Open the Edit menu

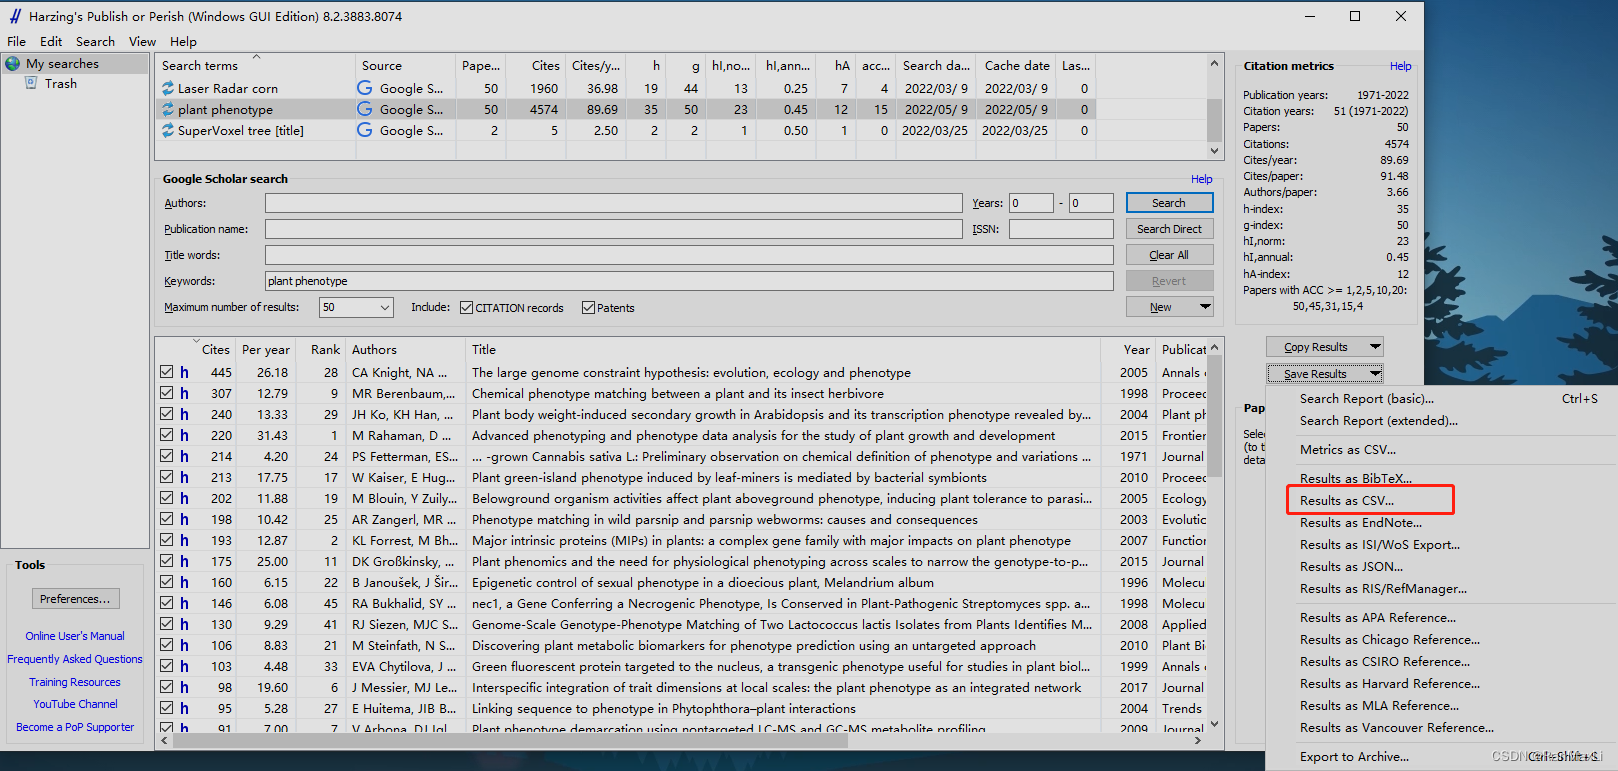pyautogui.click(x=51, y=41)
